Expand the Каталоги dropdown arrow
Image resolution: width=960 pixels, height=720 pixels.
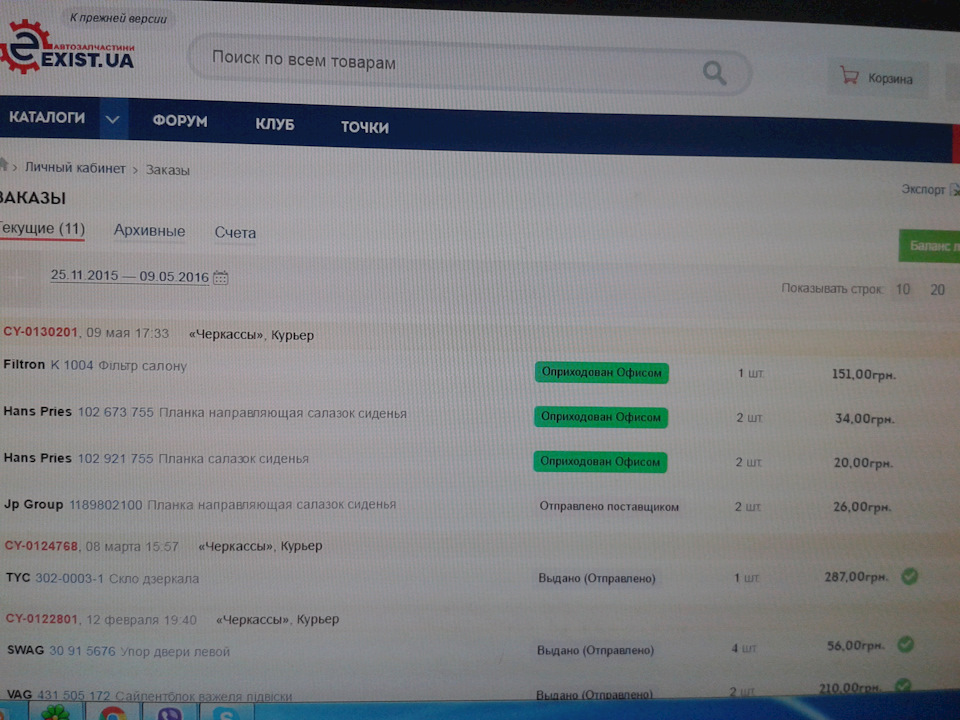(x=113, y=119)
